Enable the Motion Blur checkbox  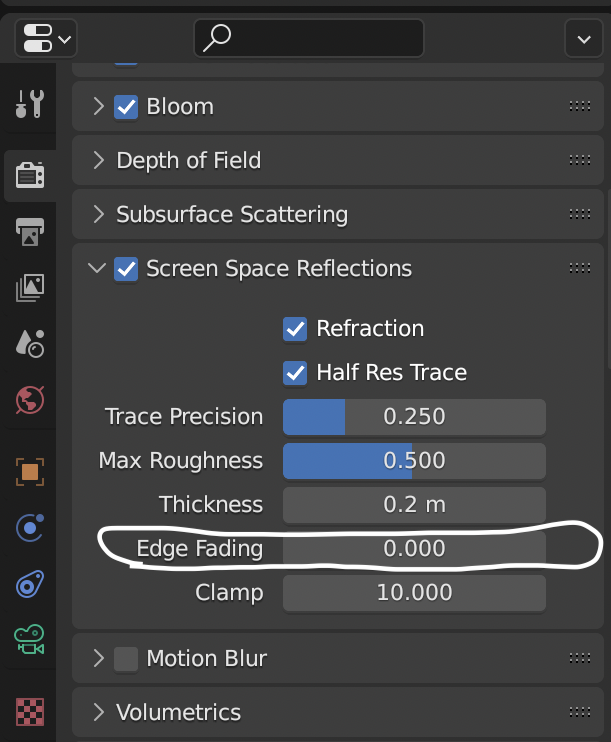126,658
